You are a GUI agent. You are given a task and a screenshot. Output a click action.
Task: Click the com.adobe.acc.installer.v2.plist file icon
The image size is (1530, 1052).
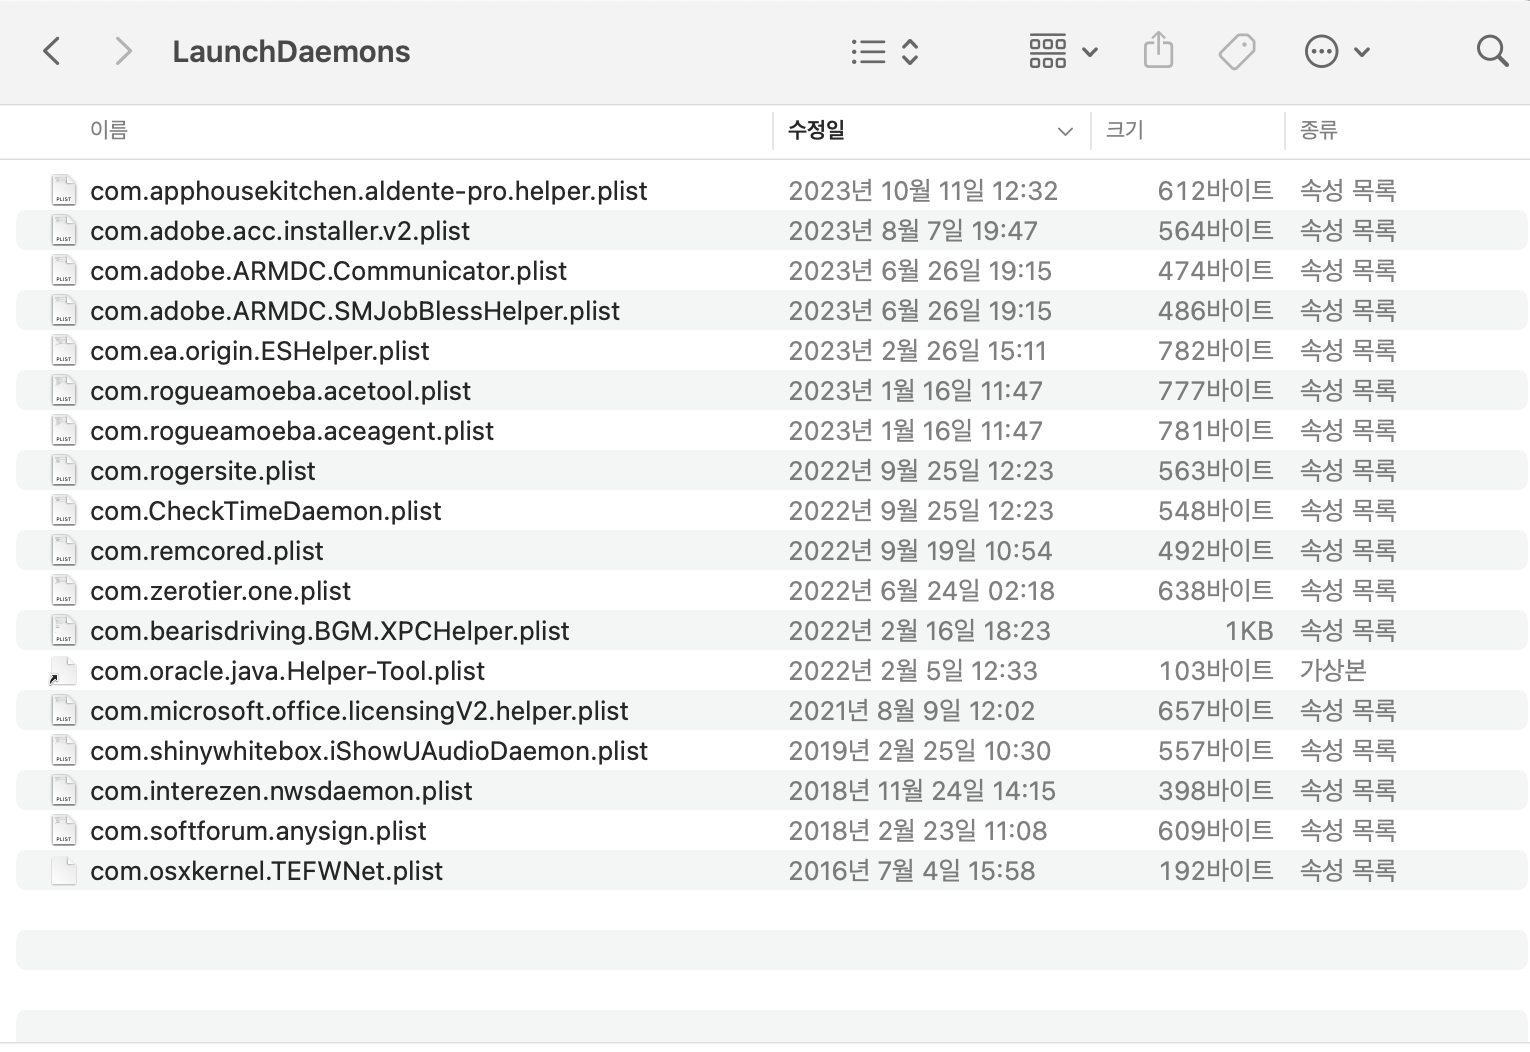[x=64, y=230]
